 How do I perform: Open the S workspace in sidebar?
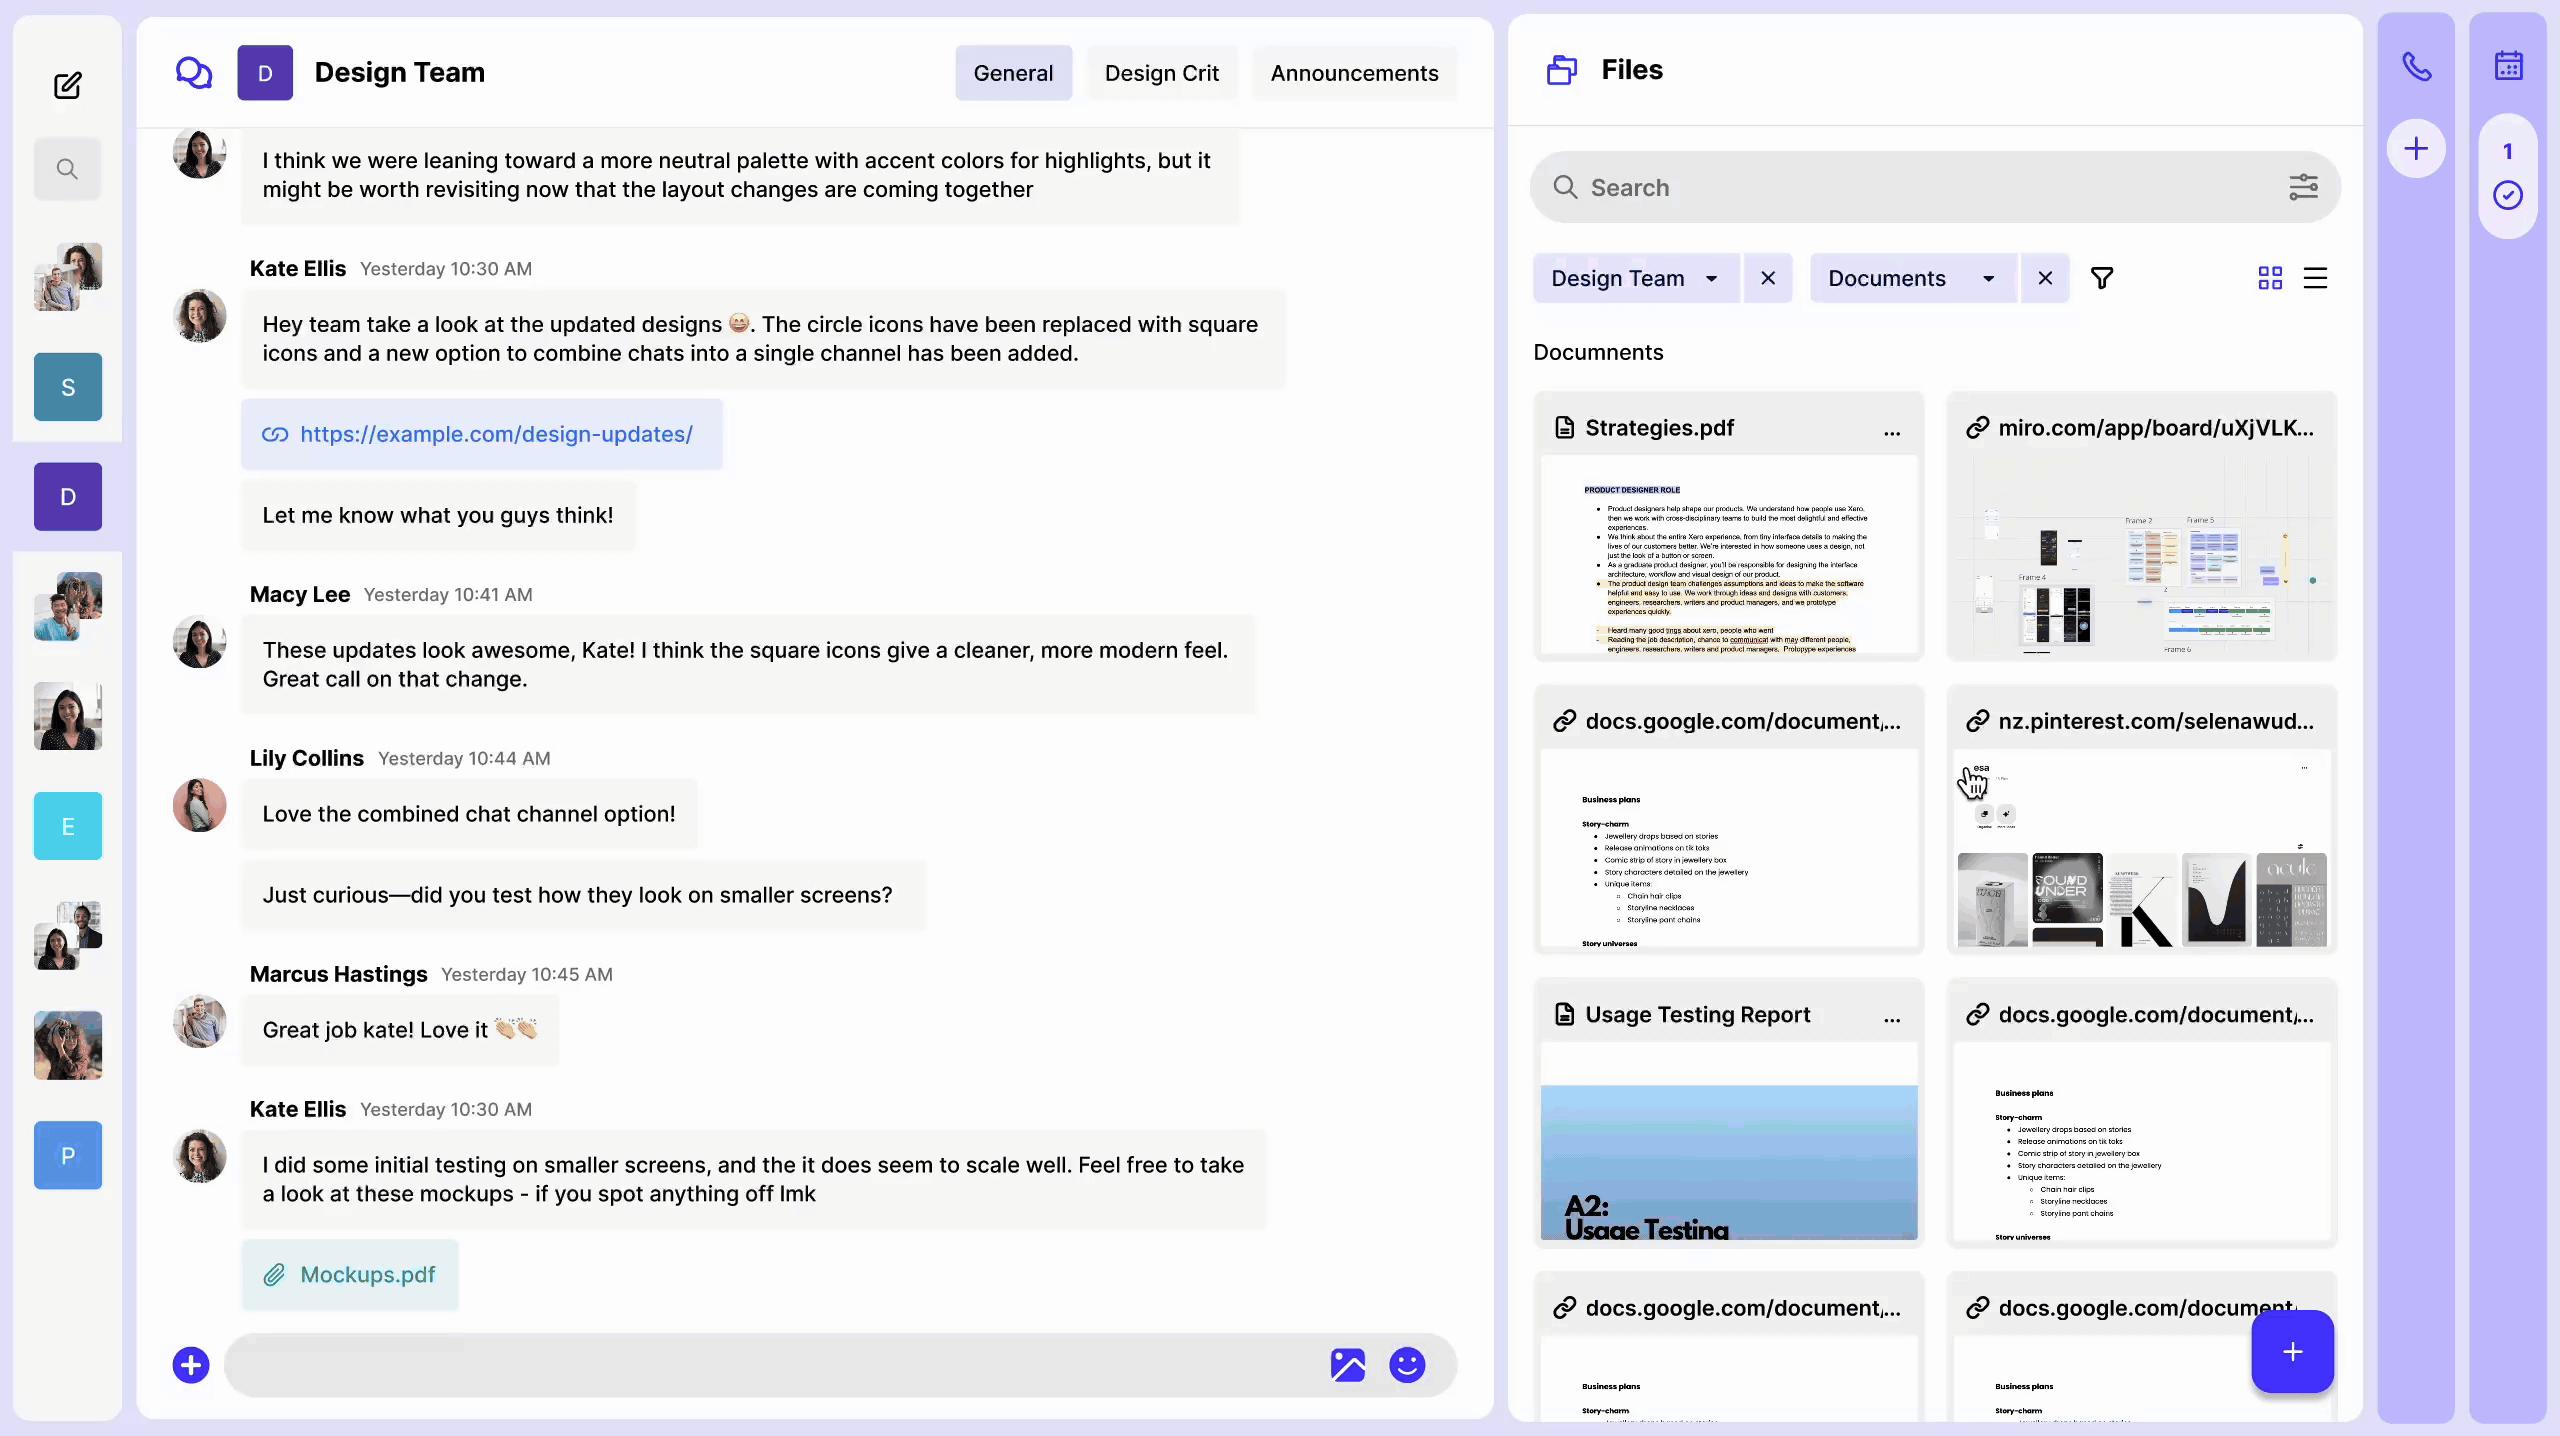pos(68,387)
